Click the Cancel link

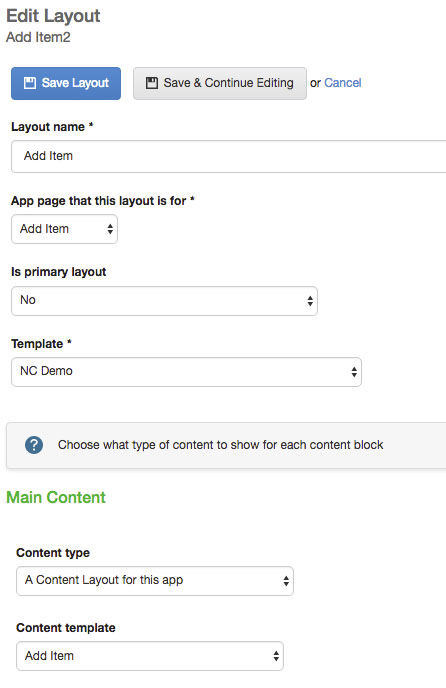point(342,83)
